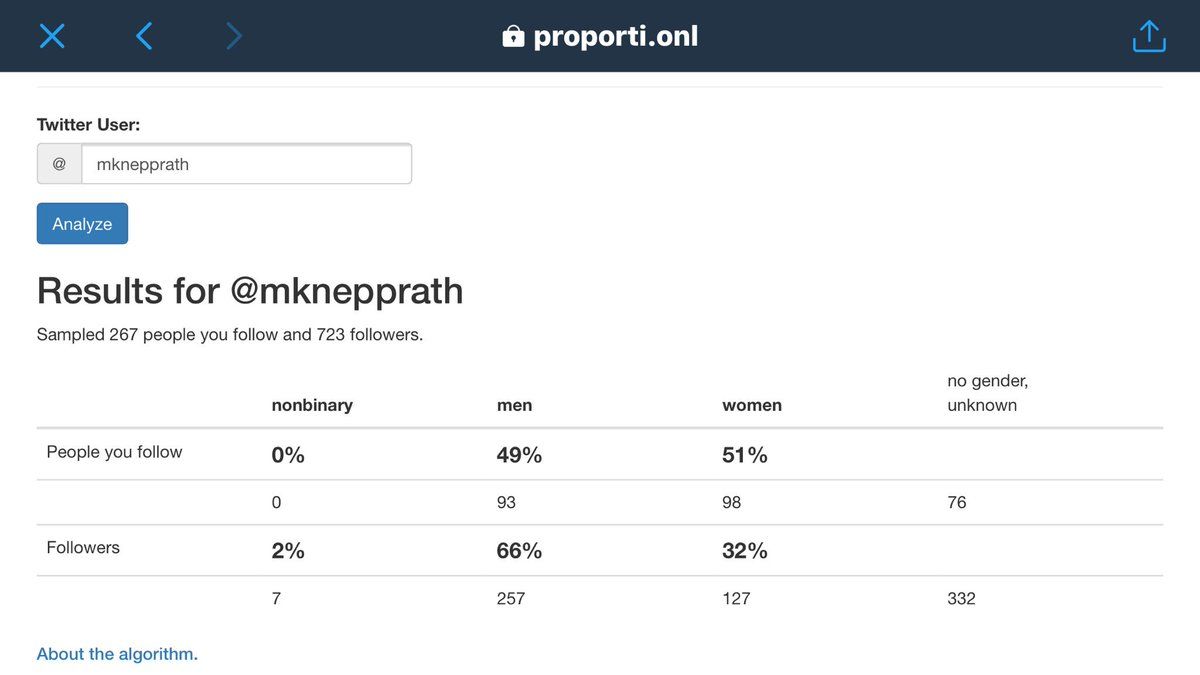The width and height of the screenshot is (1200, 675).
Task: Go back using the left chevron
Action: 144,36
